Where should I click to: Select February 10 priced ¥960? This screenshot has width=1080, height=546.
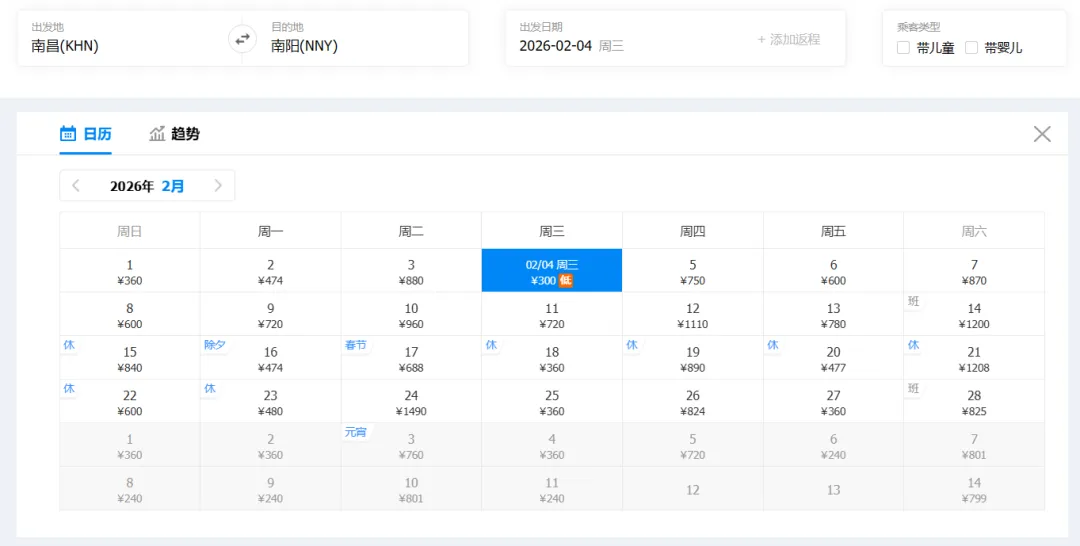pyautogui.click(x=411, y=314)
